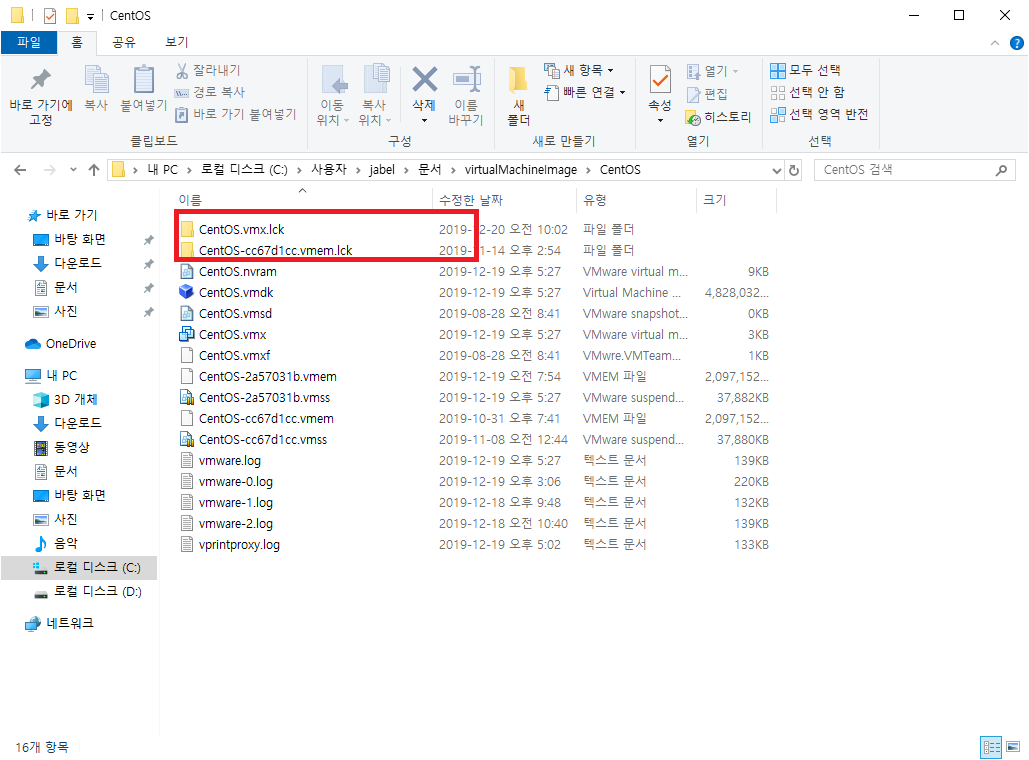Viewport: 1029px width, 760px height.
Task: Go up one folder level arrow
Action: (x=94, y=170)
